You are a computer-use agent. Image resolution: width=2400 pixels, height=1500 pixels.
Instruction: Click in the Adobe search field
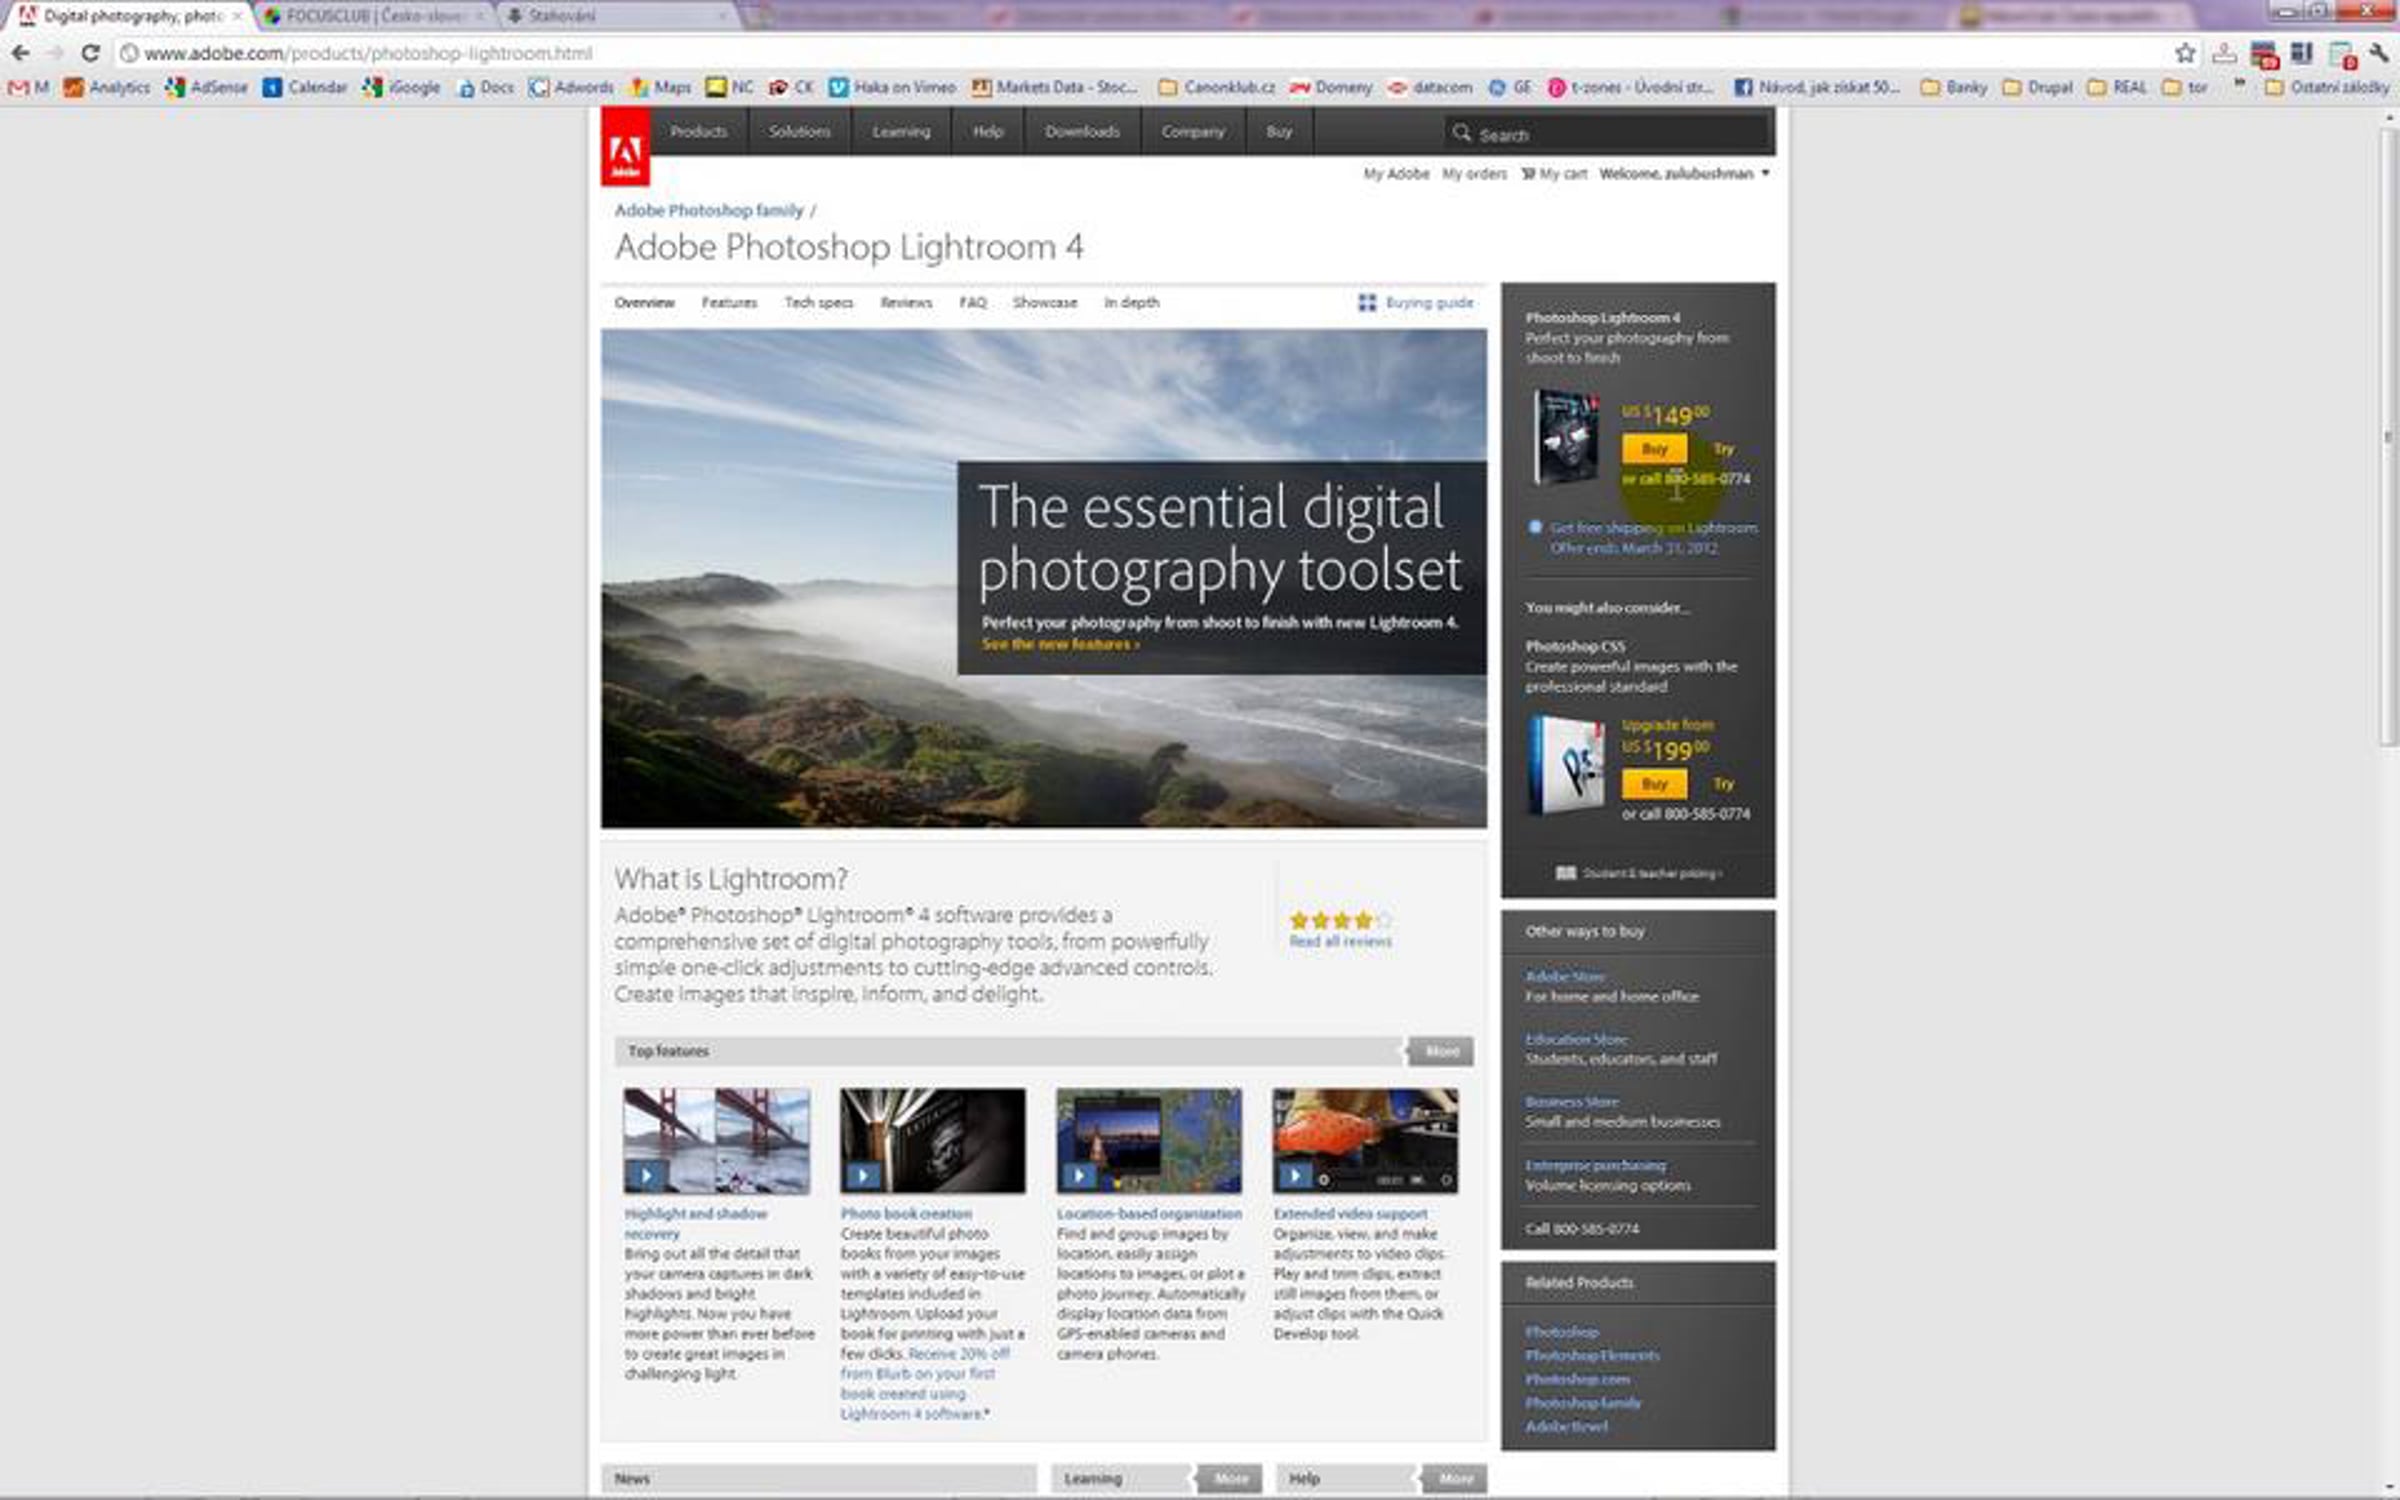(x=1620, y=134)
